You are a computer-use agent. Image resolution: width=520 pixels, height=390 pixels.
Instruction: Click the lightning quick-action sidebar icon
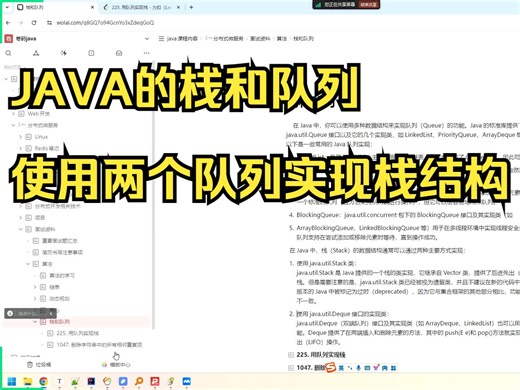click(63, 53)
